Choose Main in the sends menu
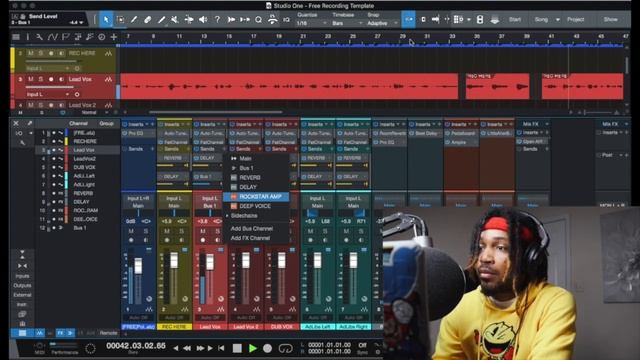 (x=245, y=158)
